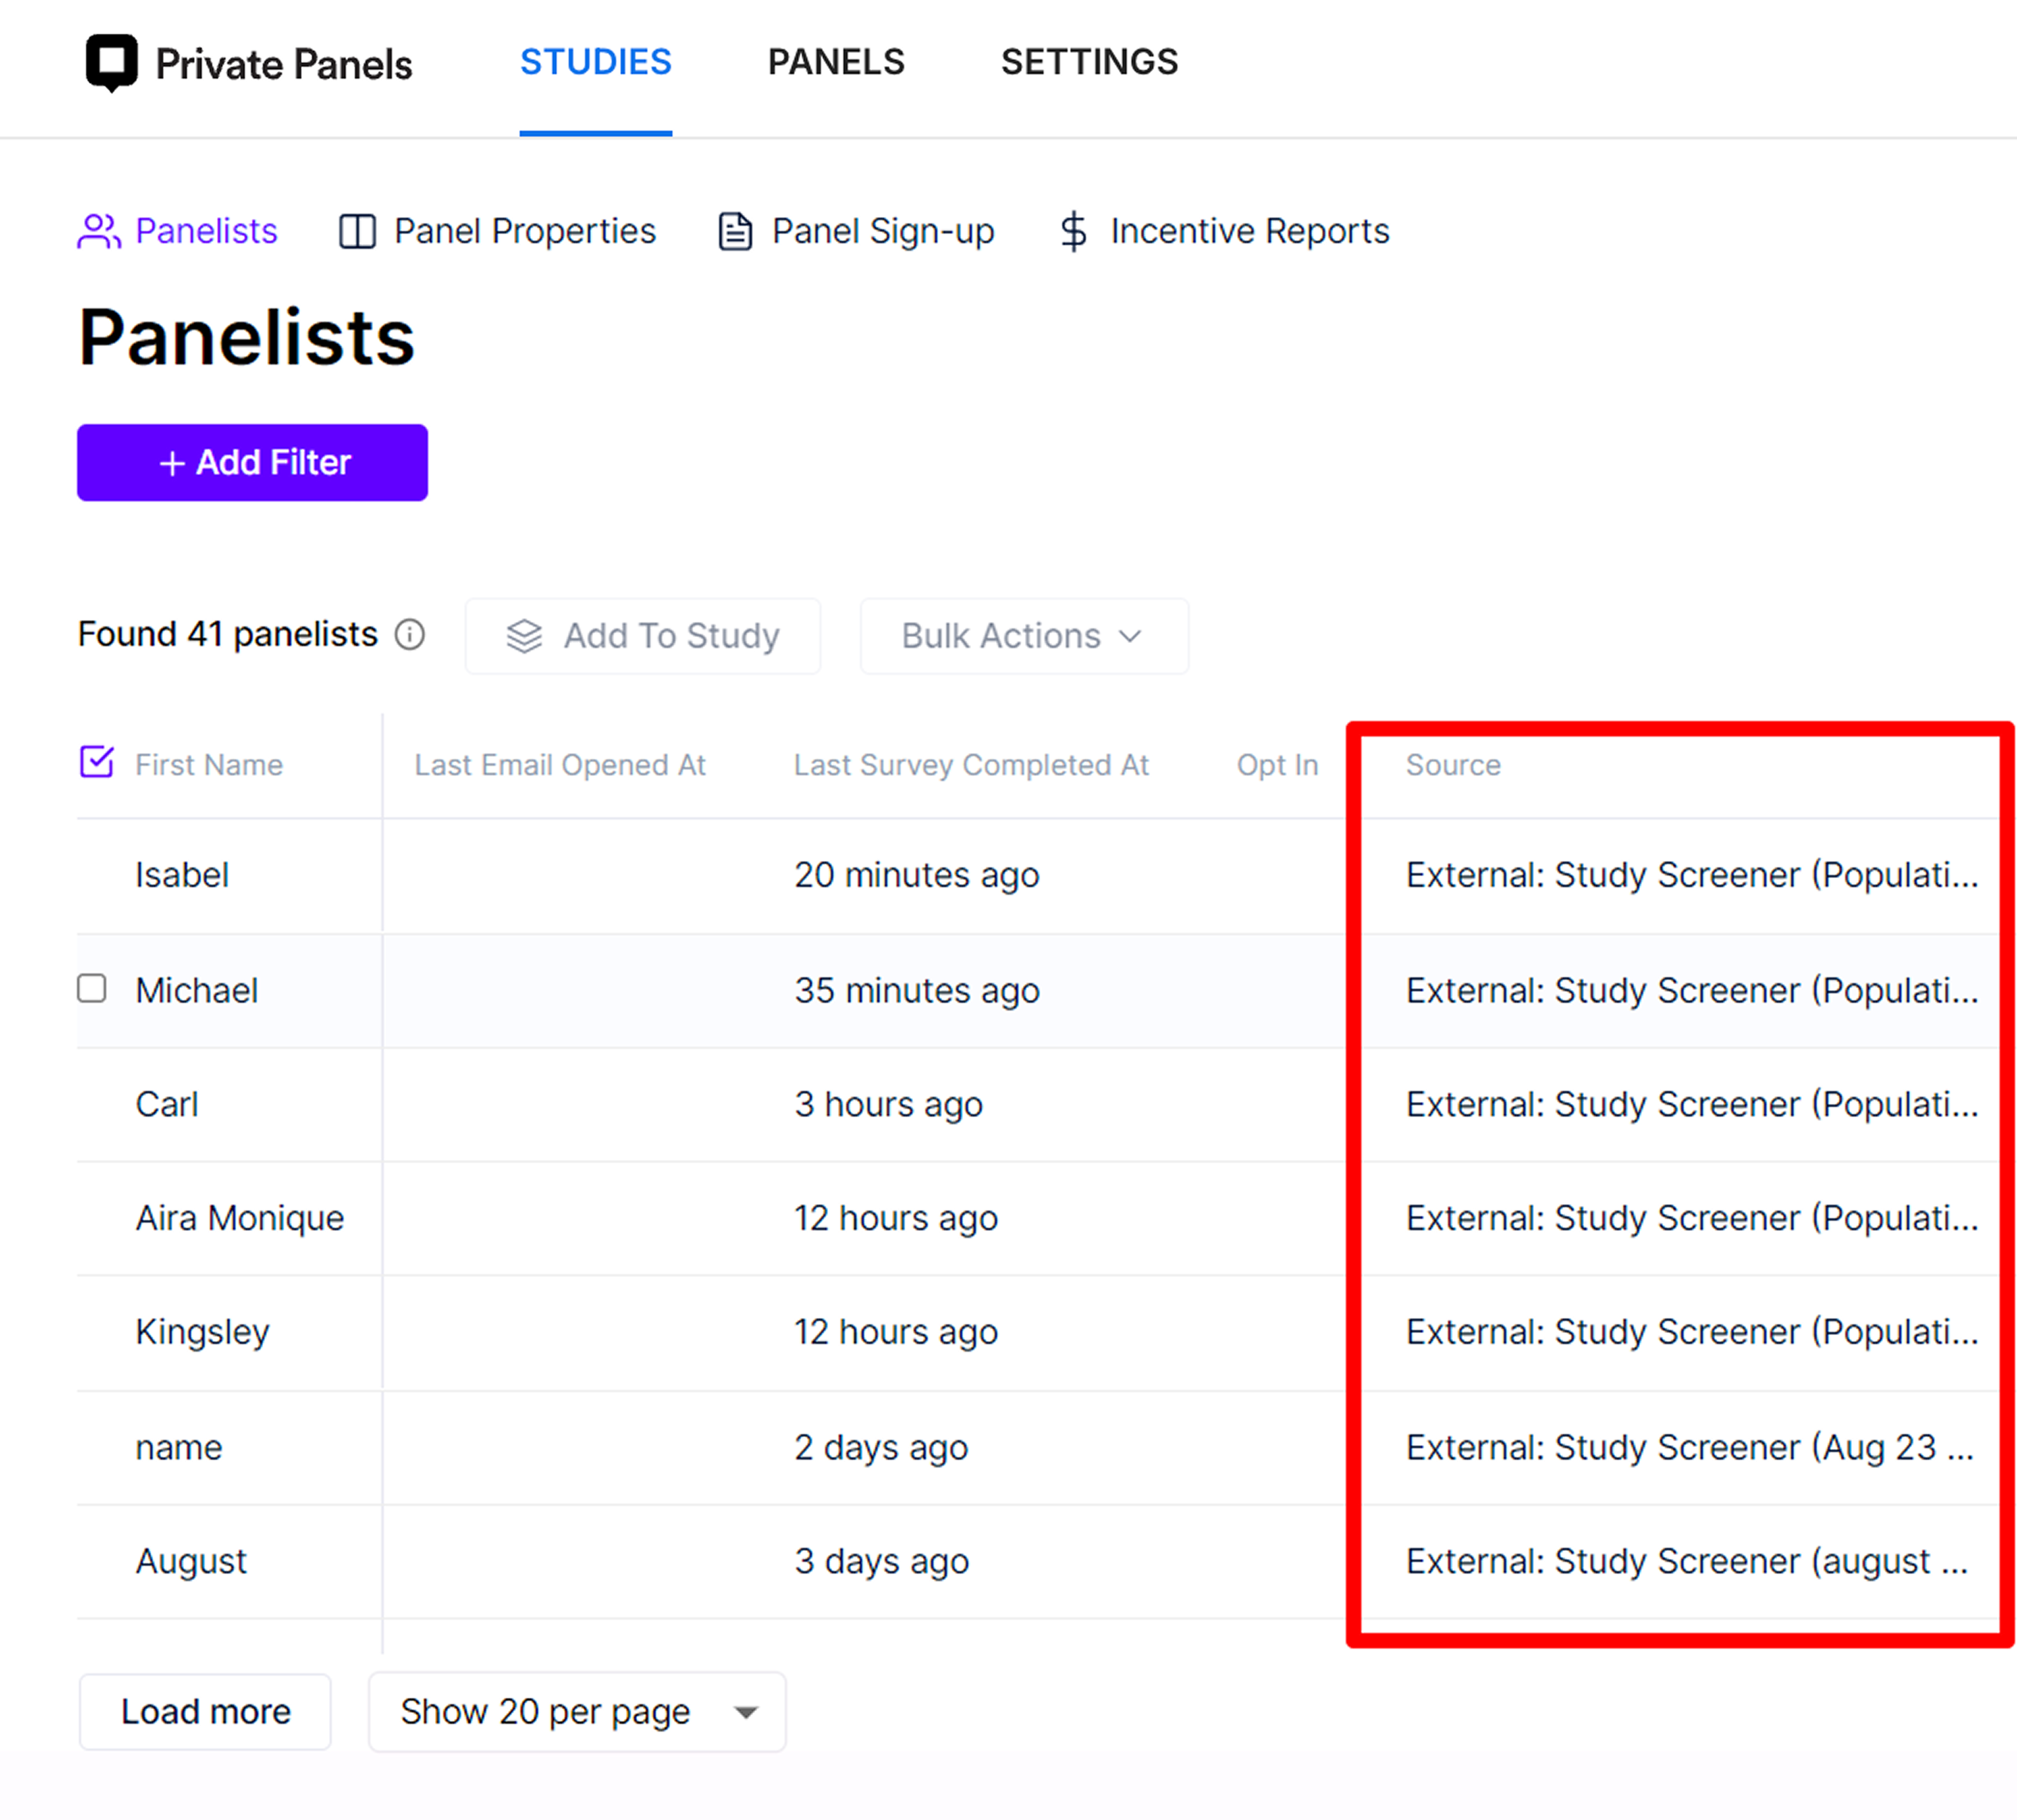Viewport: 2017px width, 1820px height.
Task: Select the Aira Monique panelist row
Action: (239, 1218)
